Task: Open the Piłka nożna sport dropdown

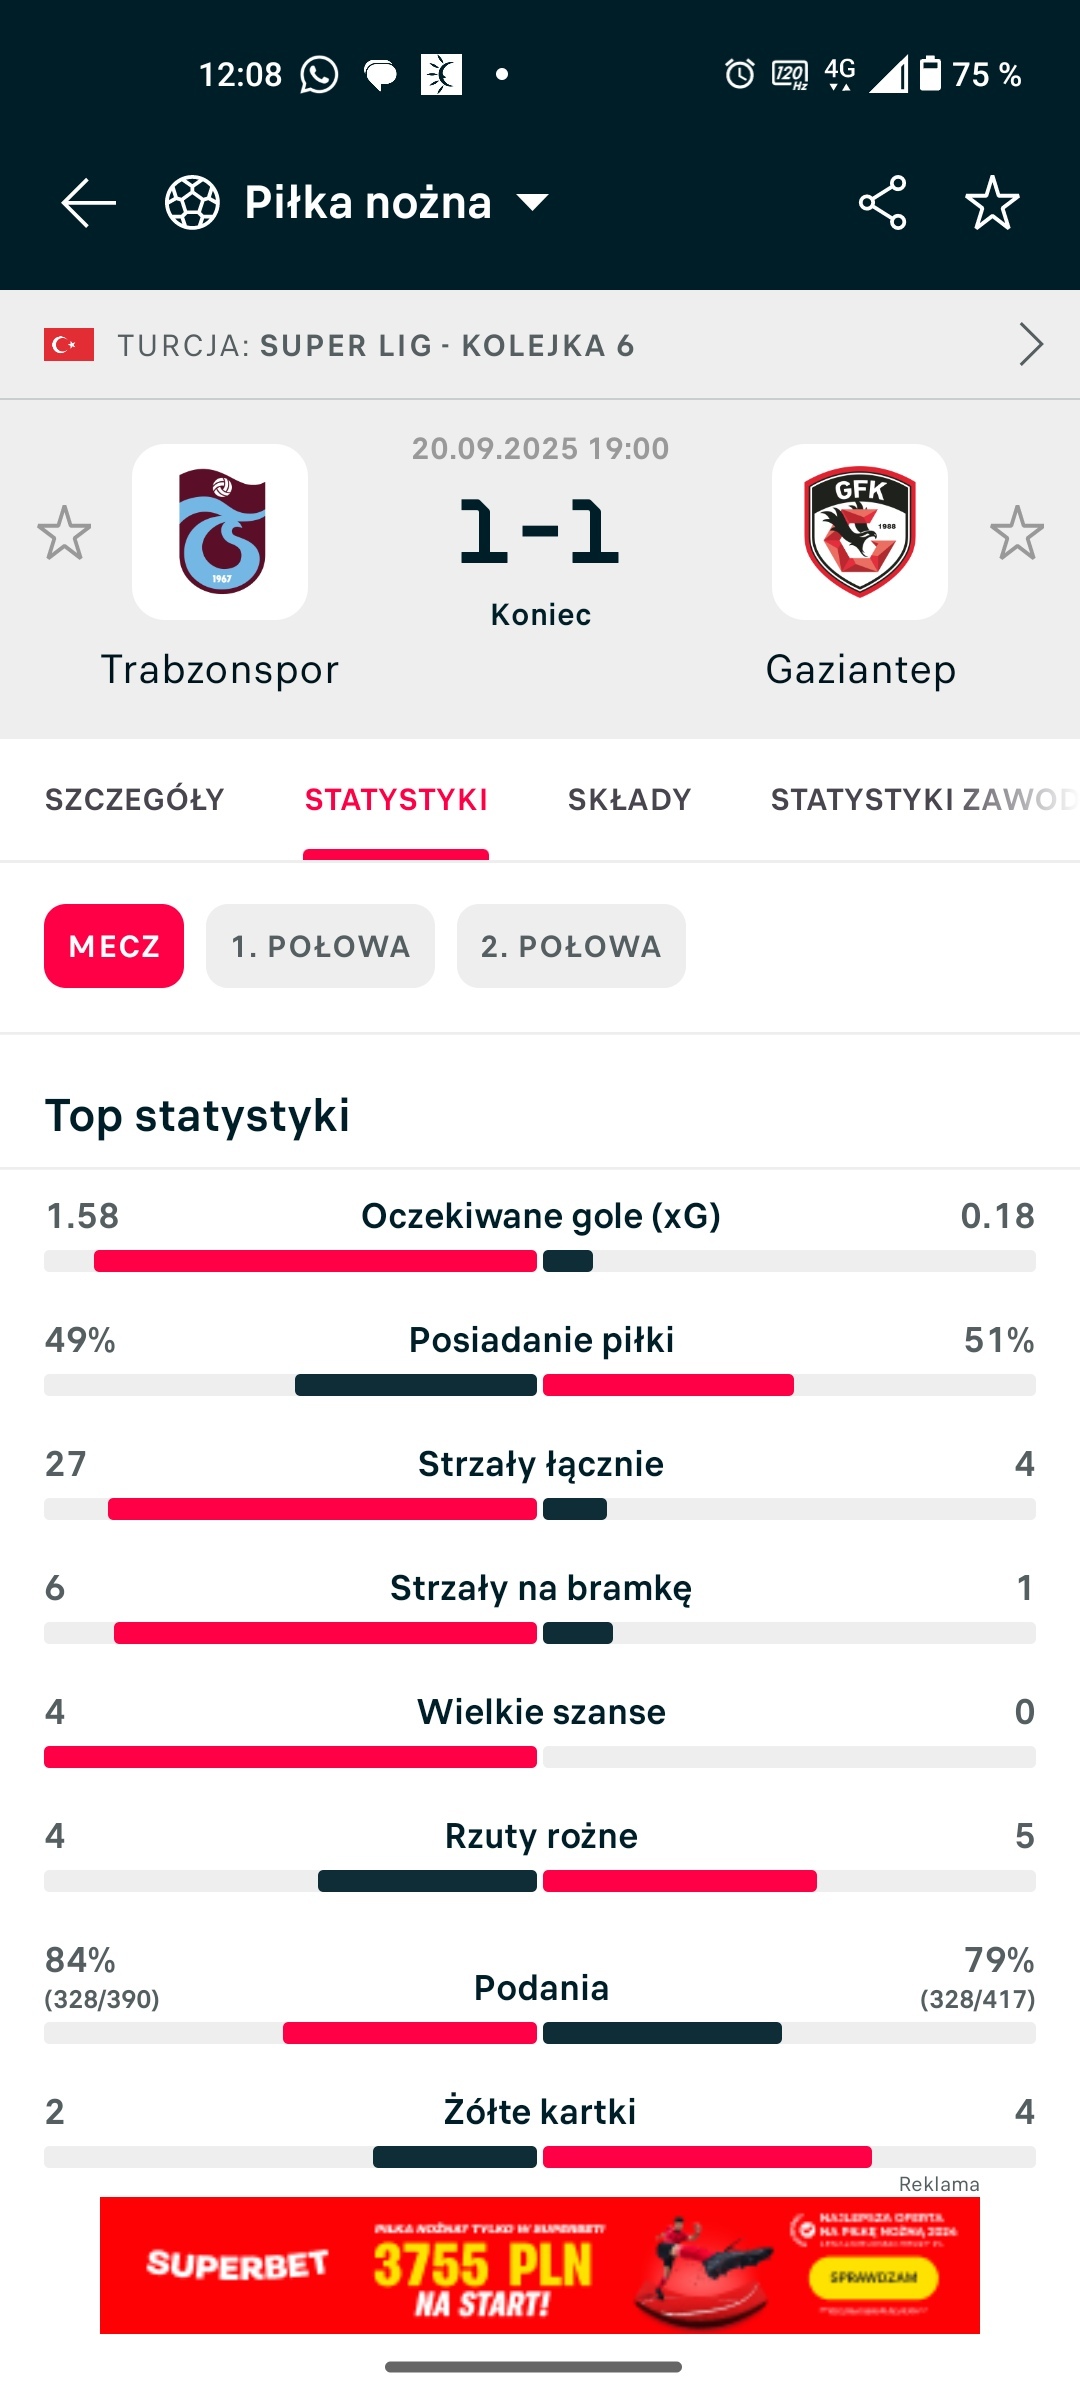Action: tap(532, 203)
